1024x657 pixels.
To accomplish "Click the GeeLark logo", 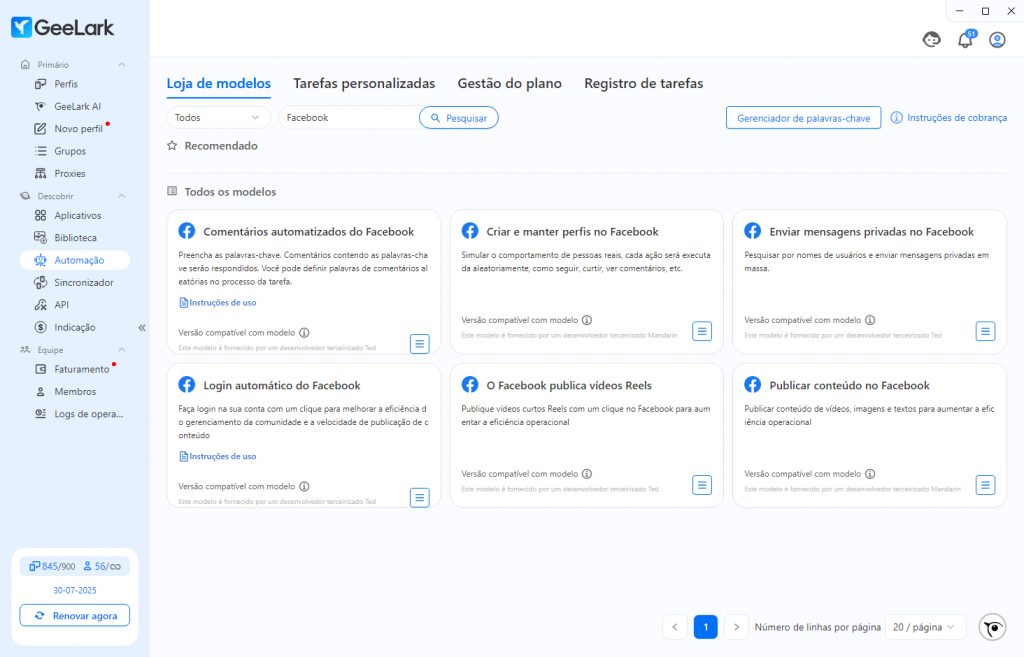I will point(63,27).
